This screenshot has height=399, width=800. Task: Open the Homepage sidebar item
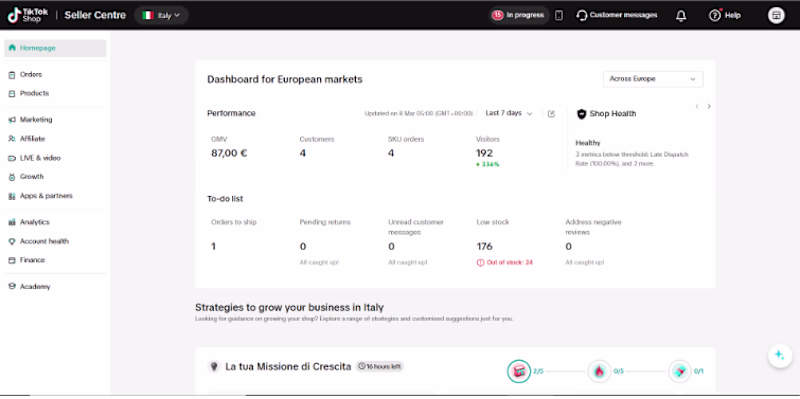55,48
